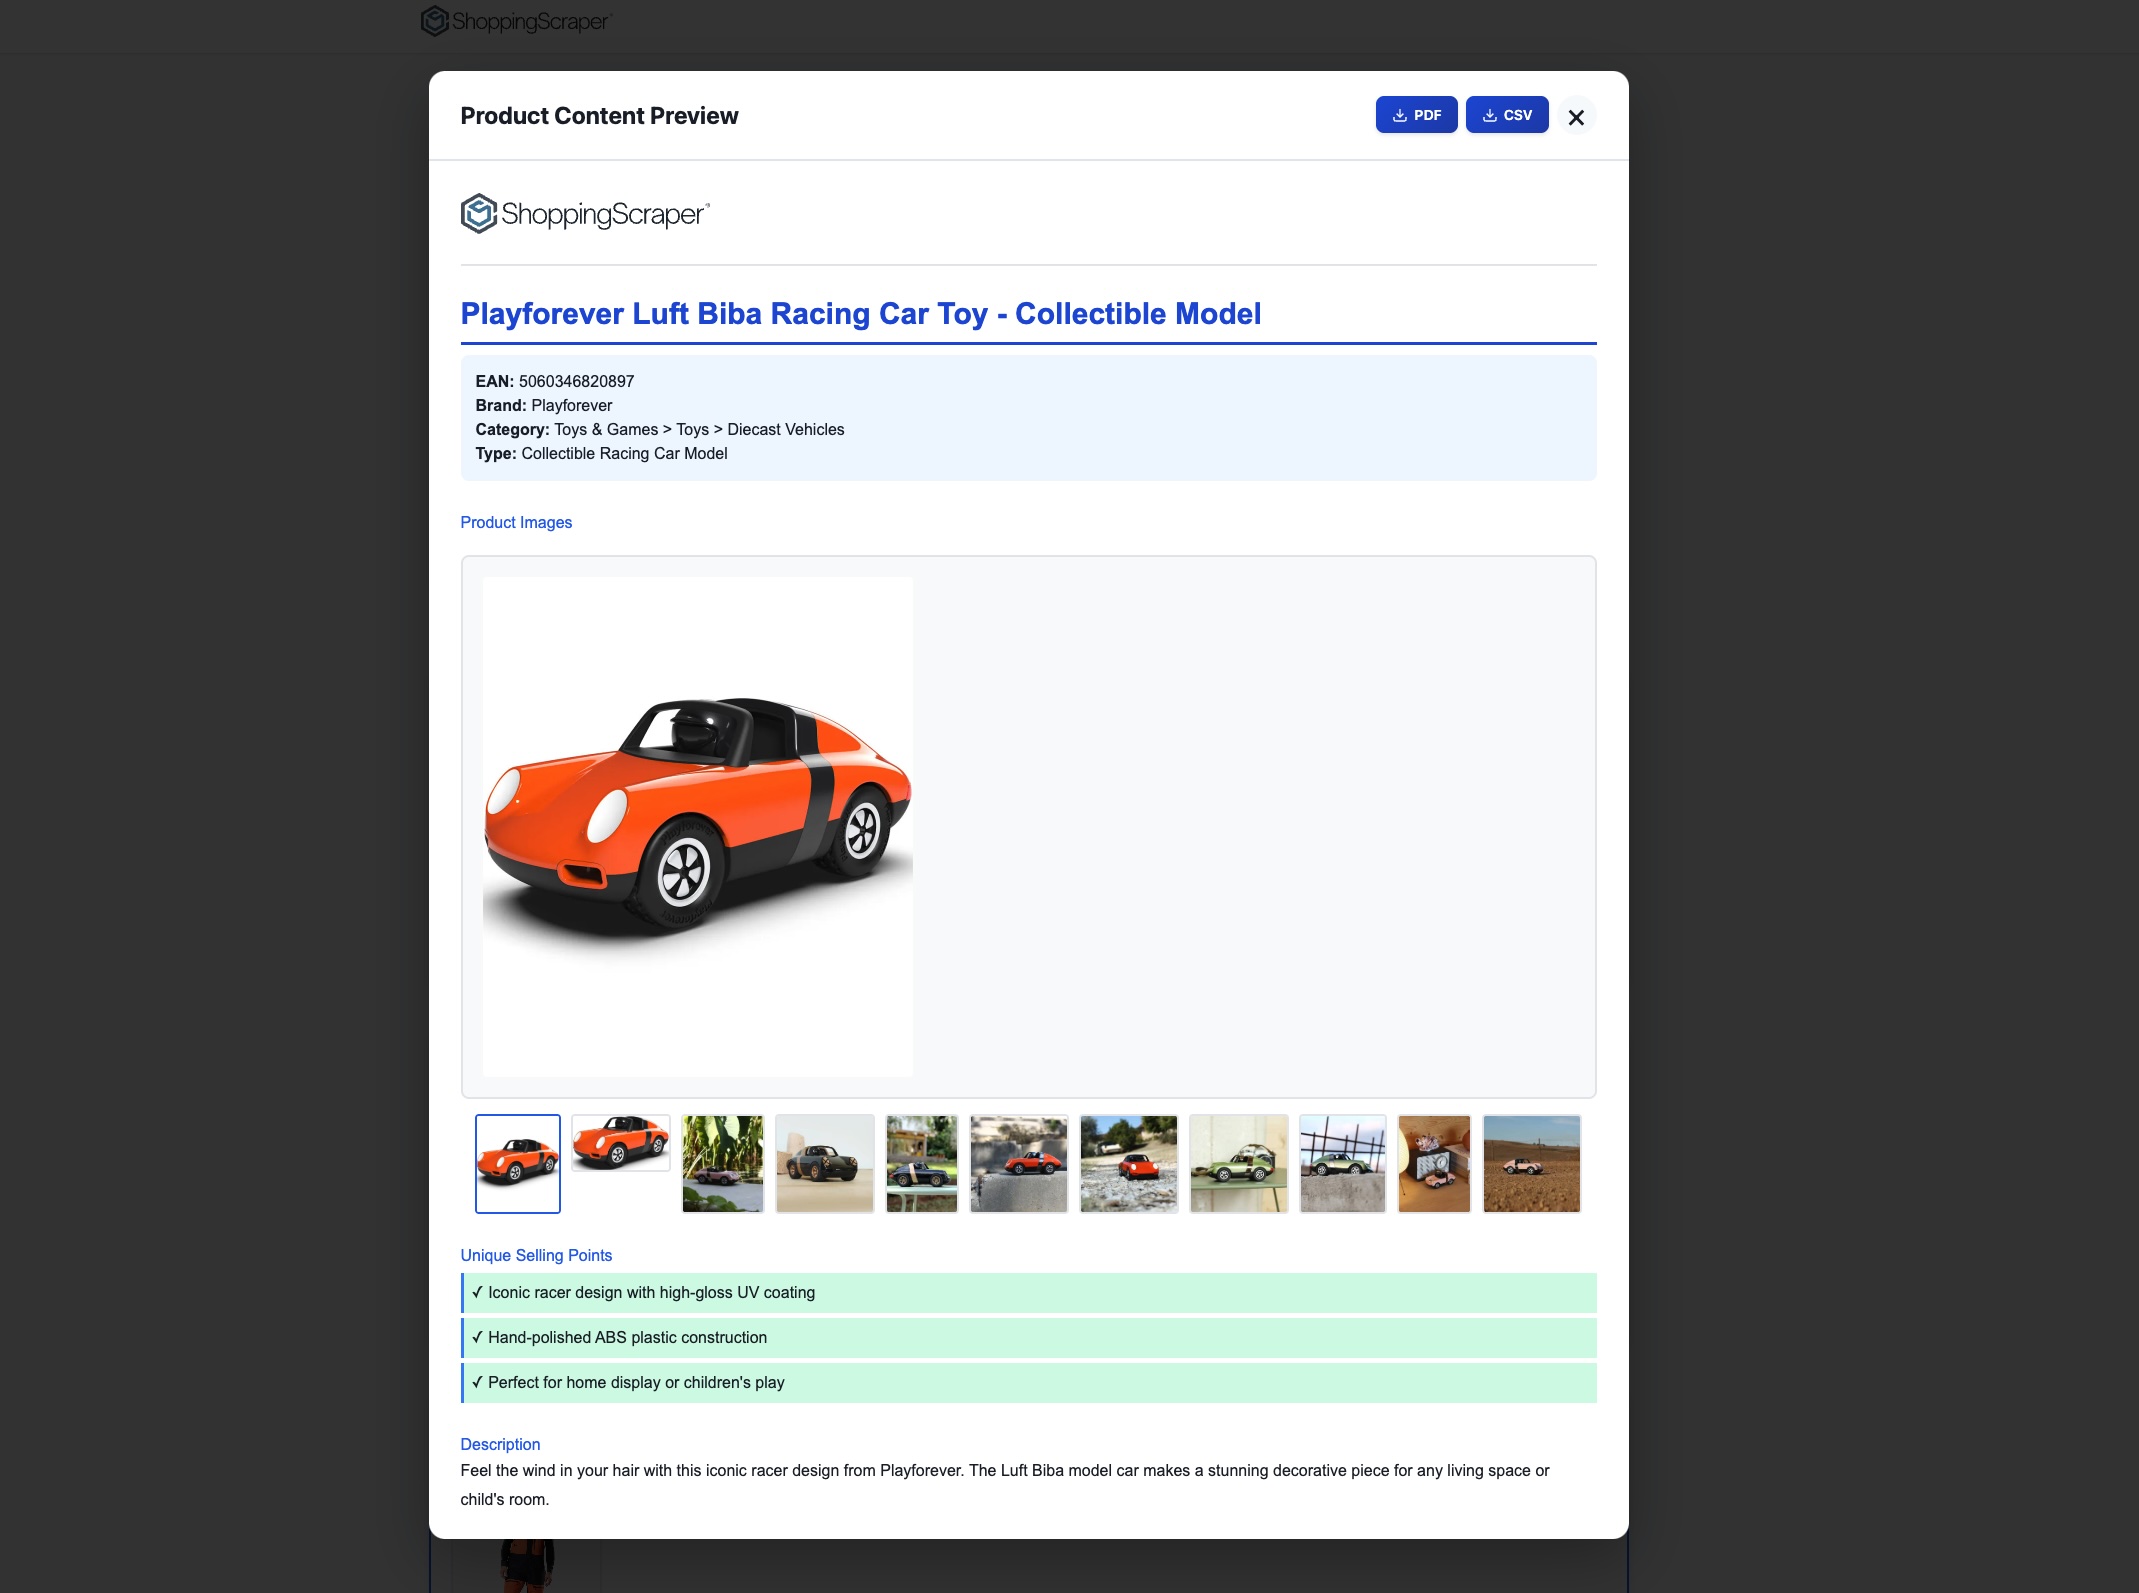Export the product content as CSV
This screenshot has height=1593, width=2139.
pyautogui.click(x=1506, y=115)
